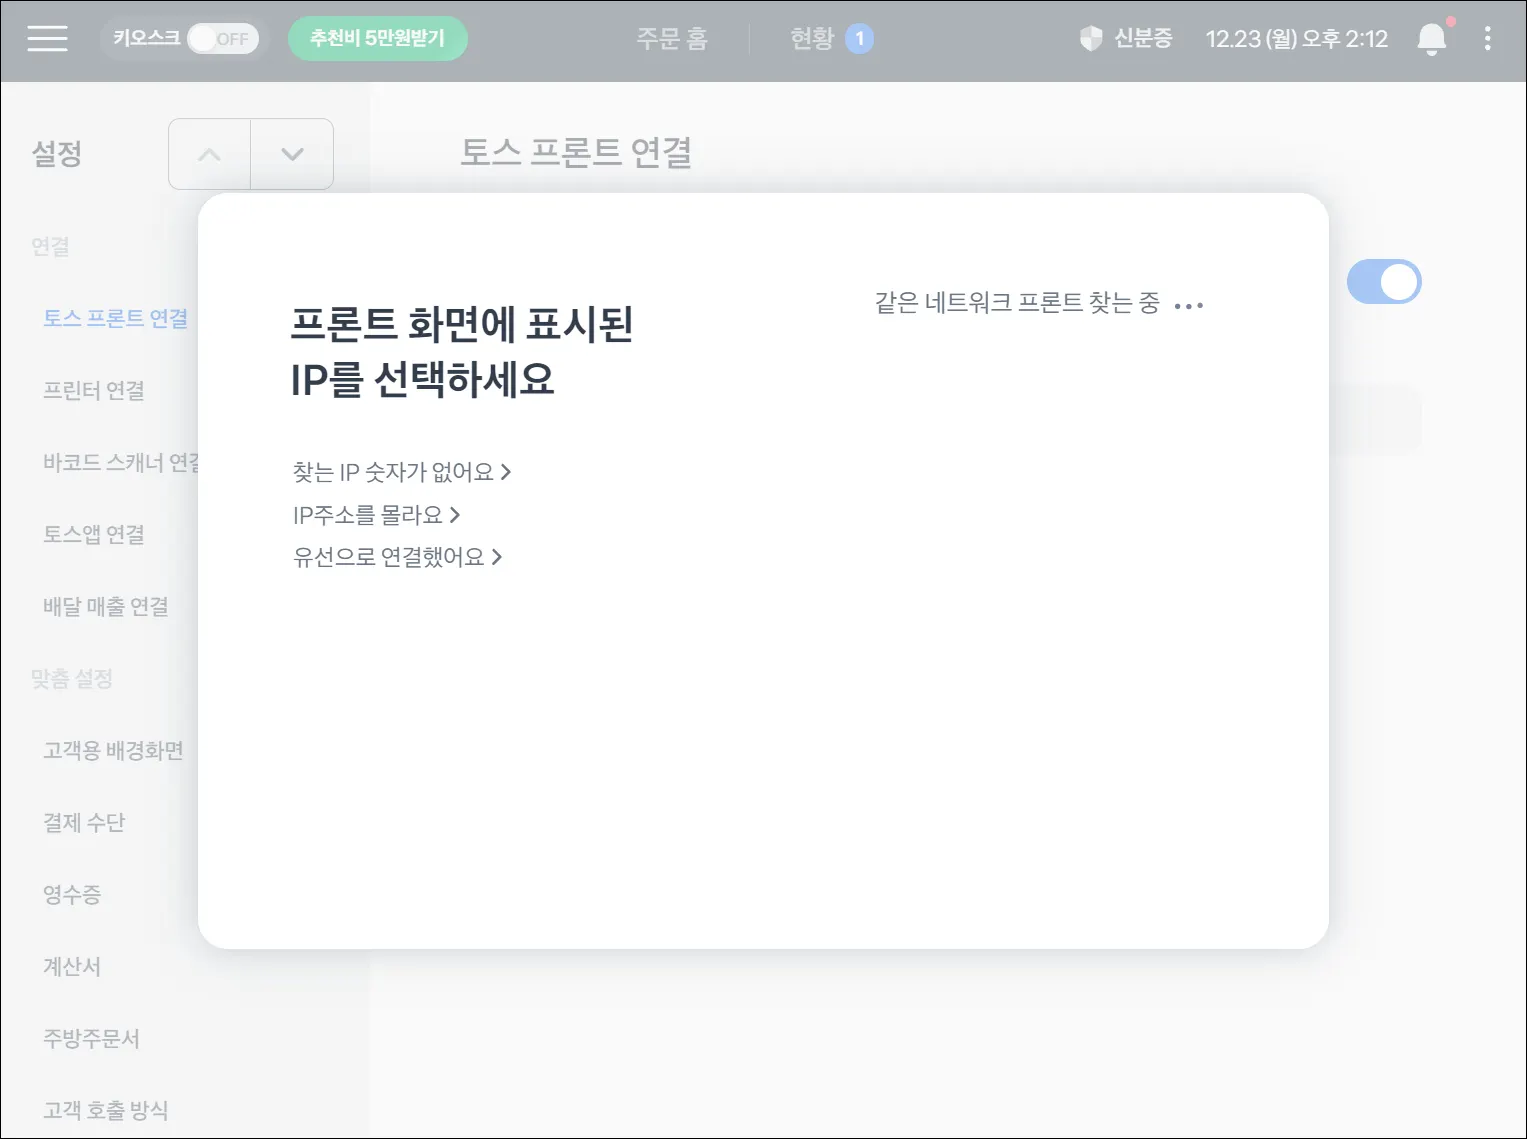The image size is (1527, 1139).
Task: Click the 추천비 5만원받기 button
Action: (377, 38)
